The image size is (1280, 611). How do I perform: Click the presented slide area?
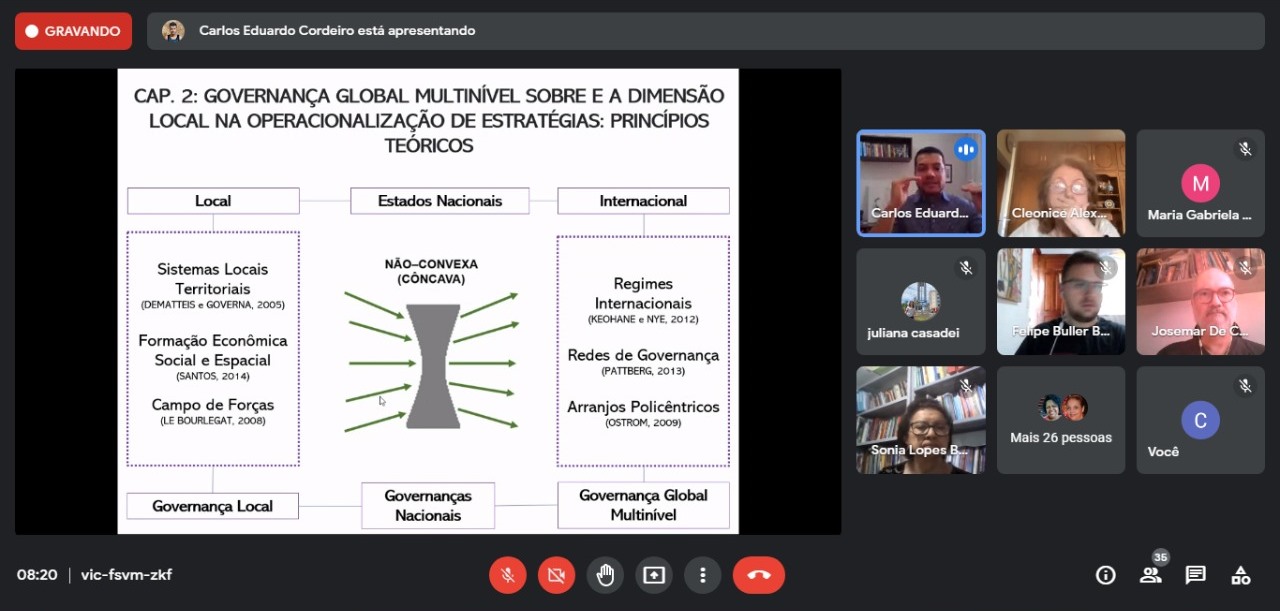tap(428, 301)
